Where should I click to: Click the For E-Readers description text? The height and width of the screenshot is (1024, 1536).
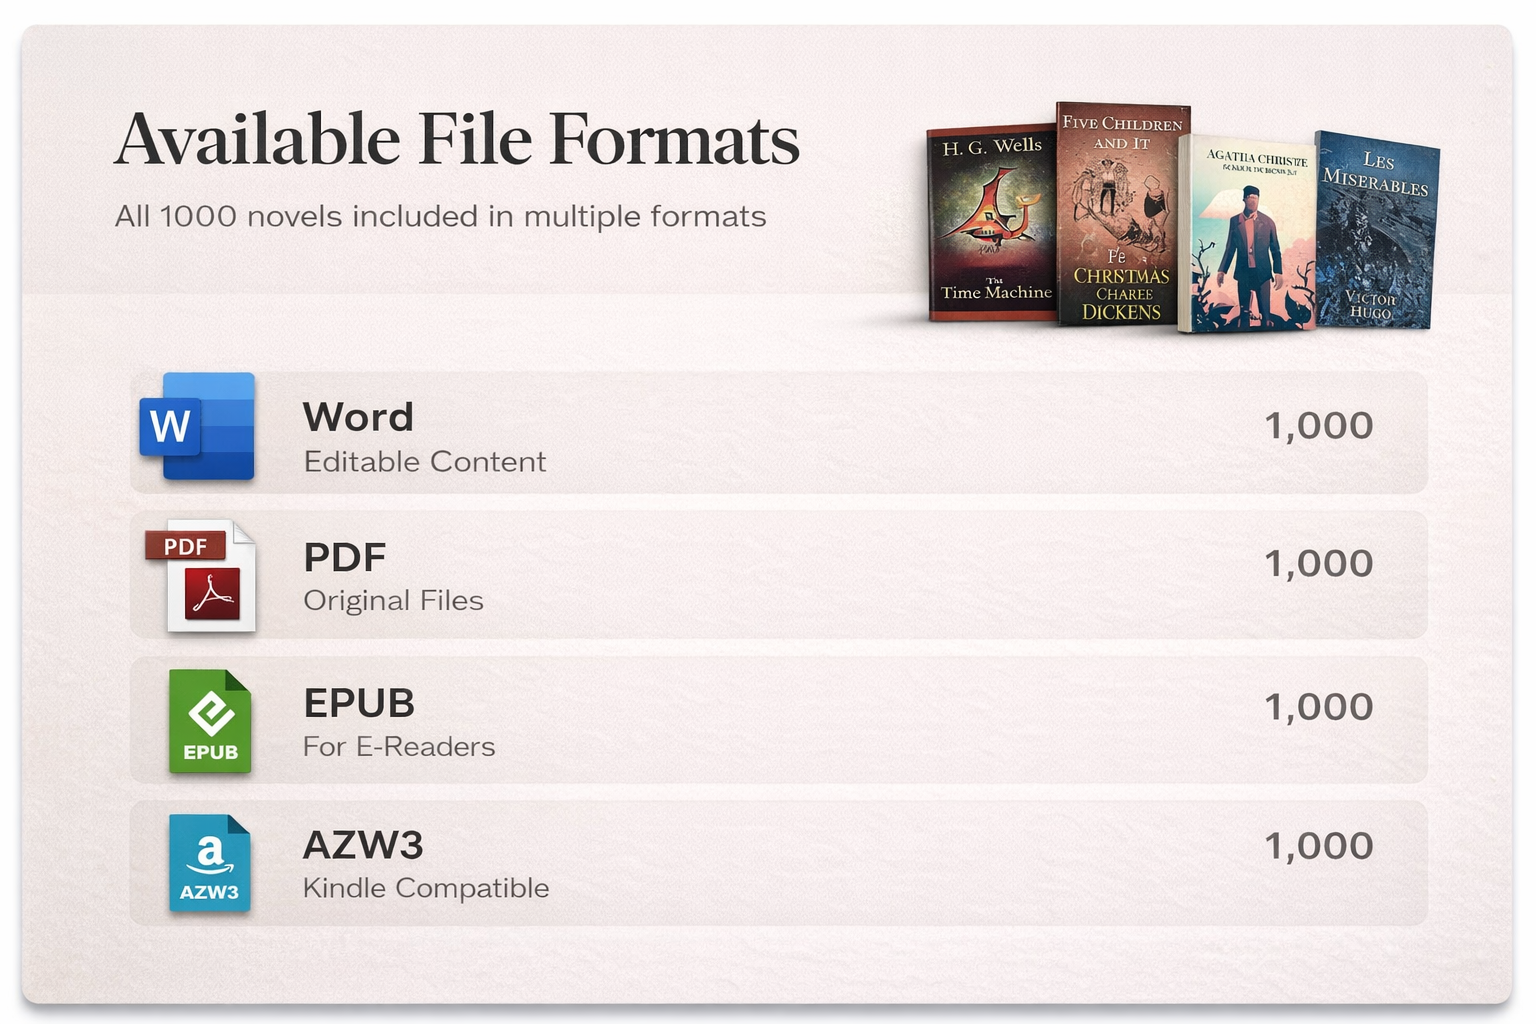pyautogui.click(x=399, y=747)
